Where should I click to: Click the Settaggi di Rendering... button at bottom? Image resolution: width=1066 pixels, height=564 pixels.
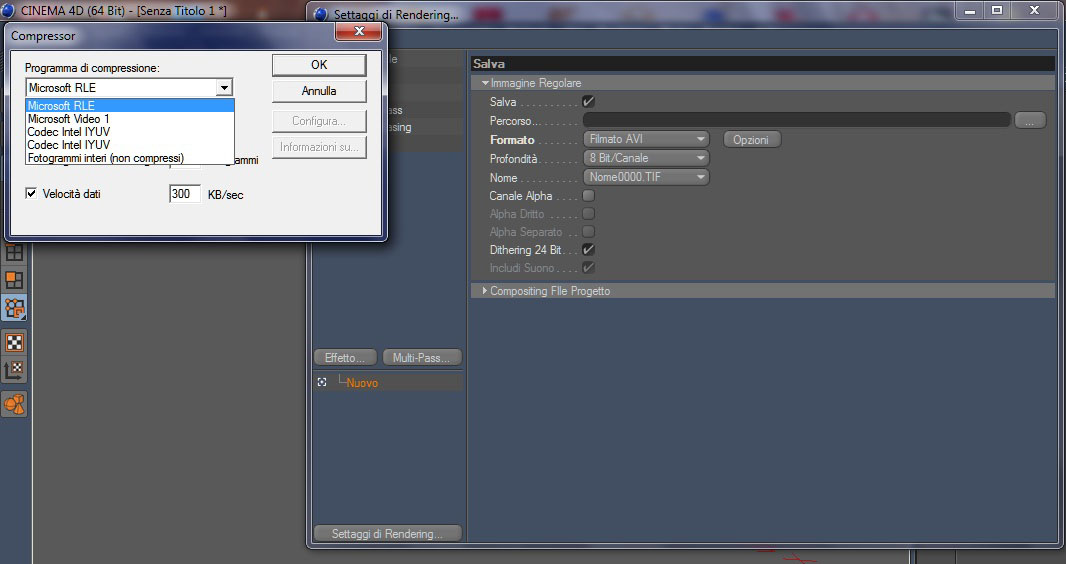388,533
